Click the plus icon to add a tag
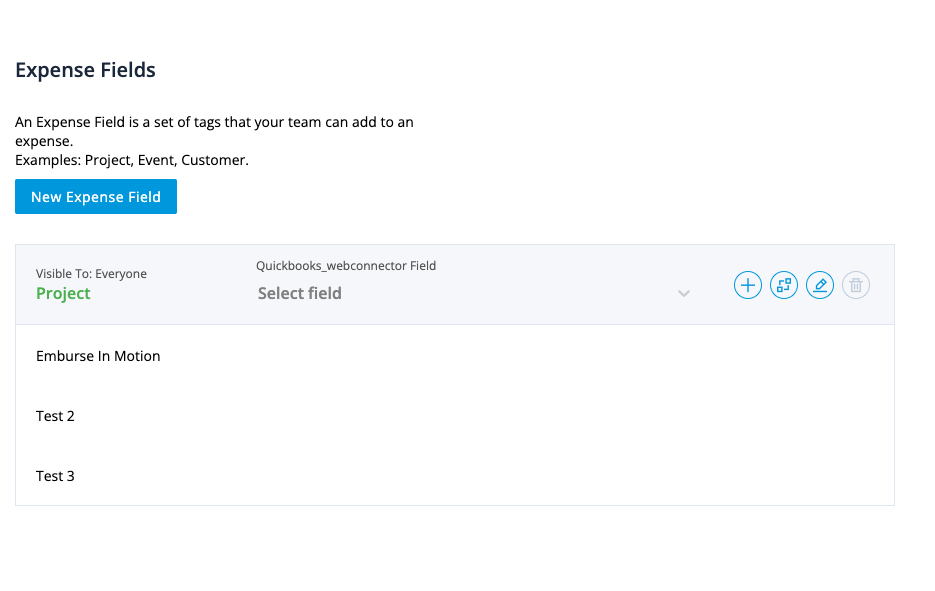This screenshot has height=591, width=935. (x=748, y=286)
